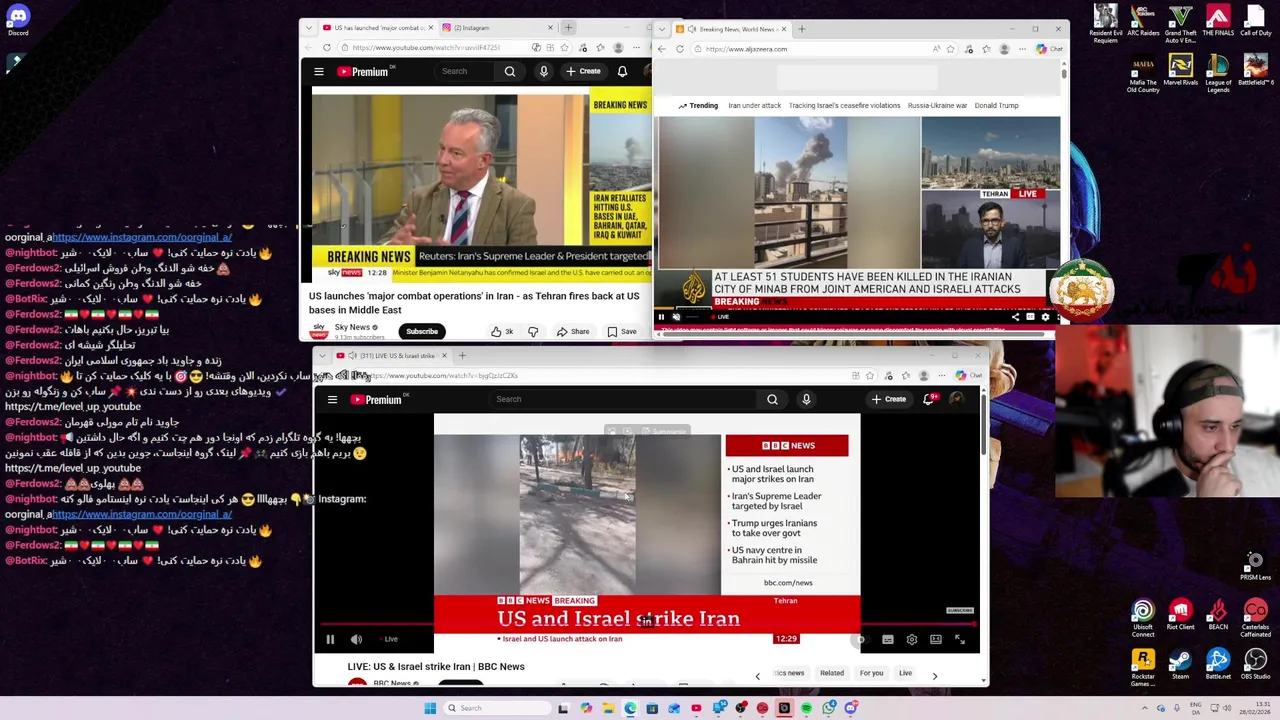Go back in Al Jazeera browser window
1280x720 pixels.
(662, 49)
